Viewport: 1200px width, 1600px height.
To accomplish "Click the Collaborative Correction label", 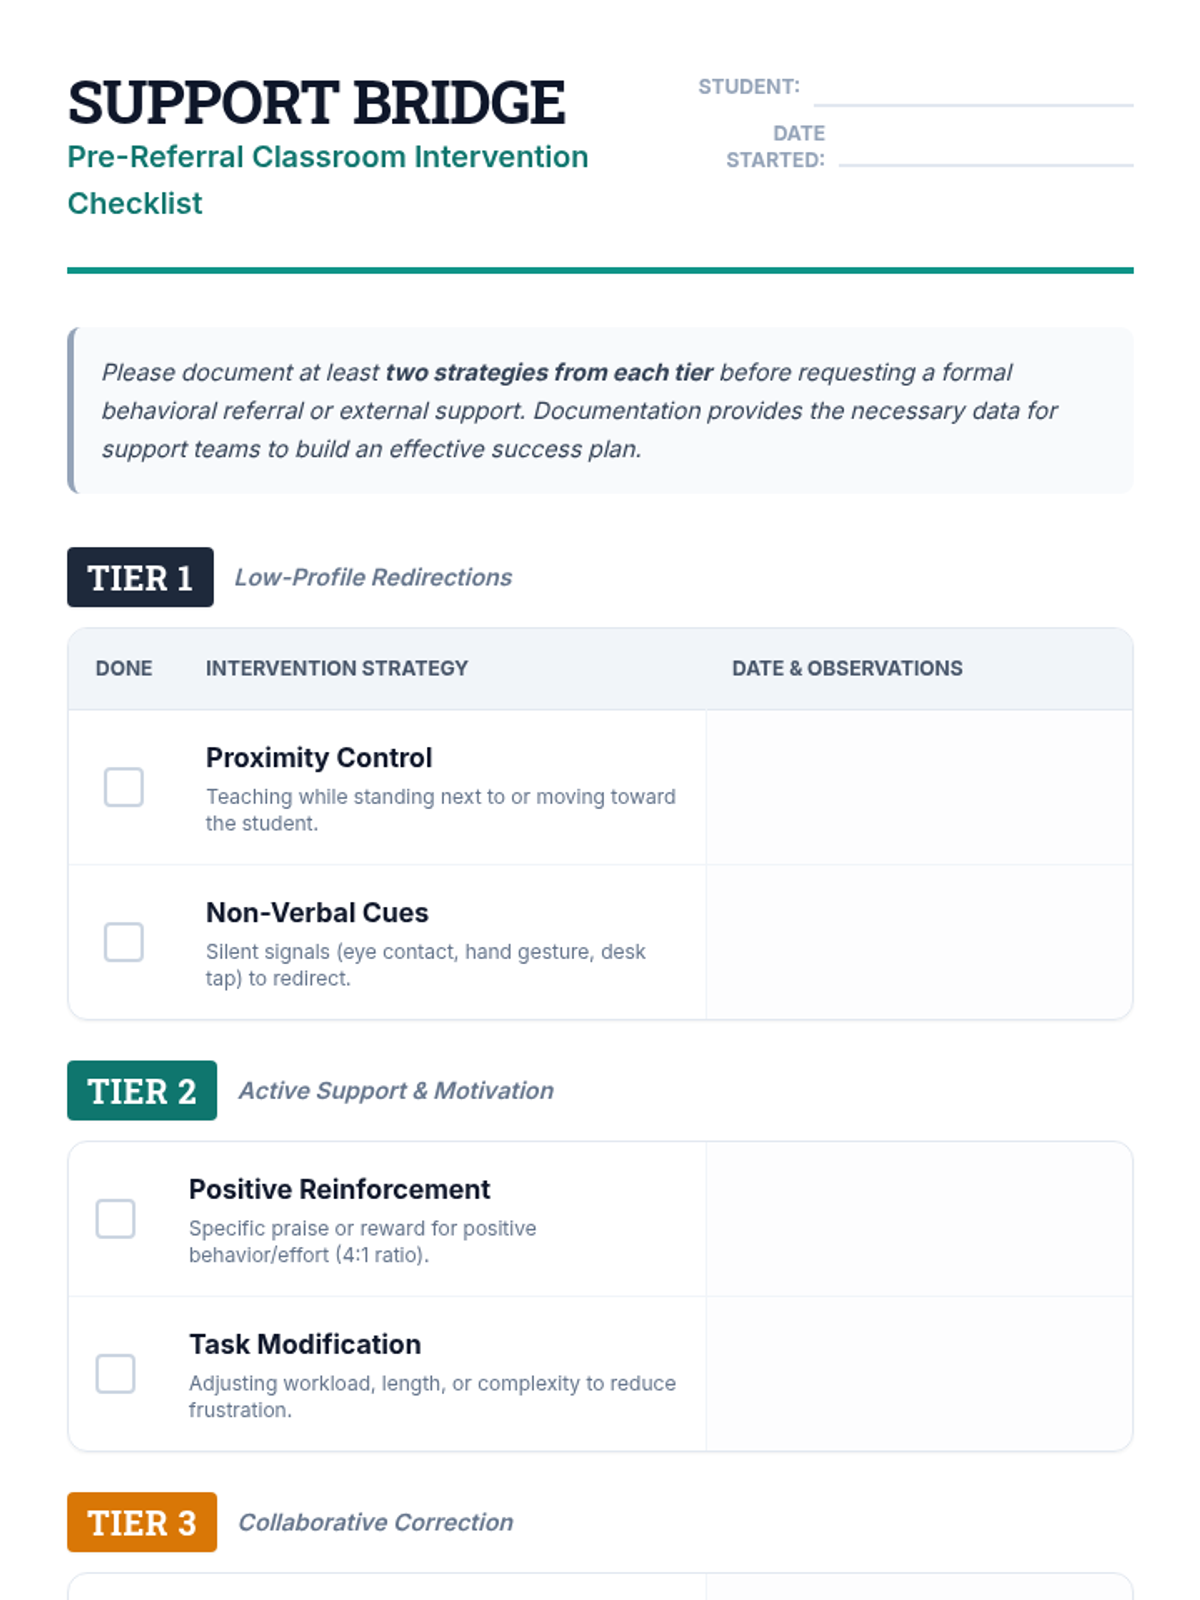I will [x=375, y=1522].
